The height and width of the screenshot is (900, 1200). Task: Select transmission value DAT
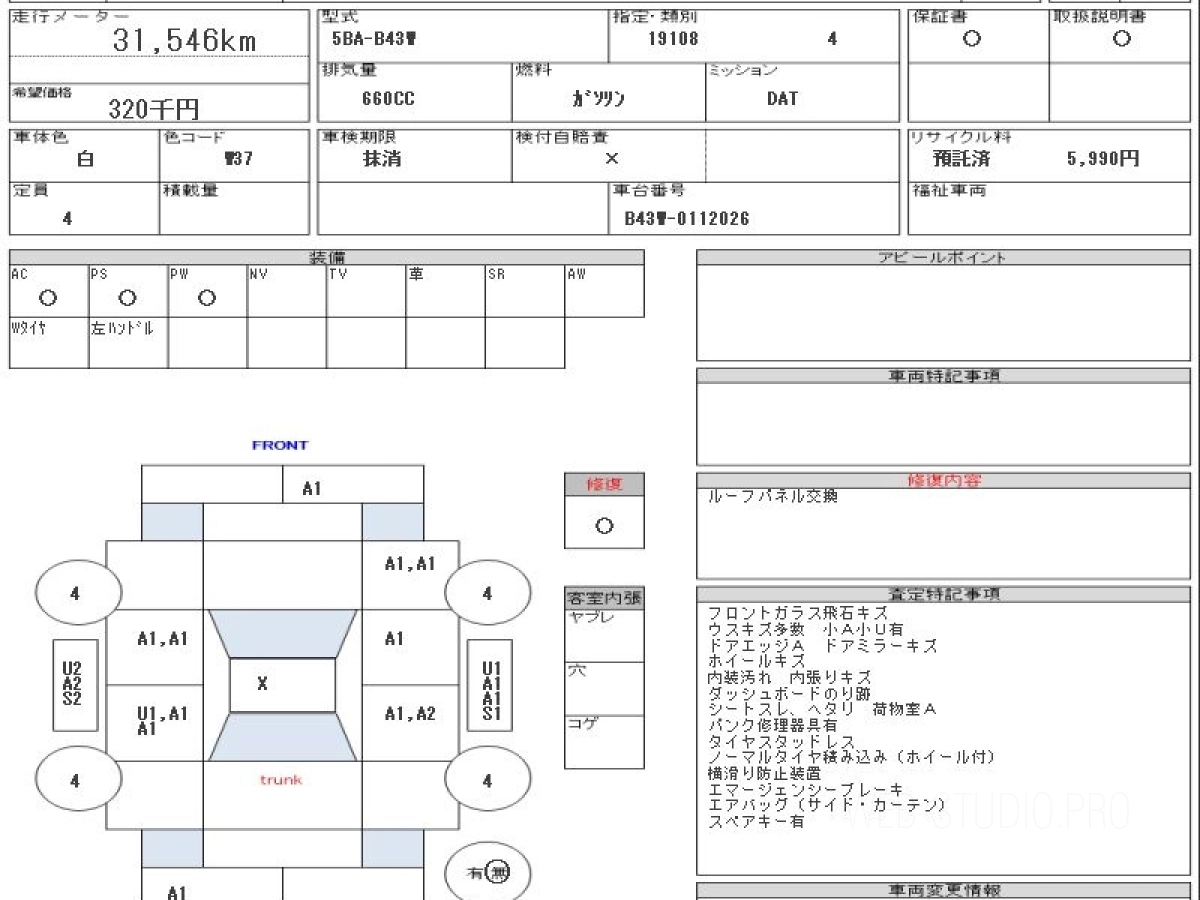[x=782, y=99]
